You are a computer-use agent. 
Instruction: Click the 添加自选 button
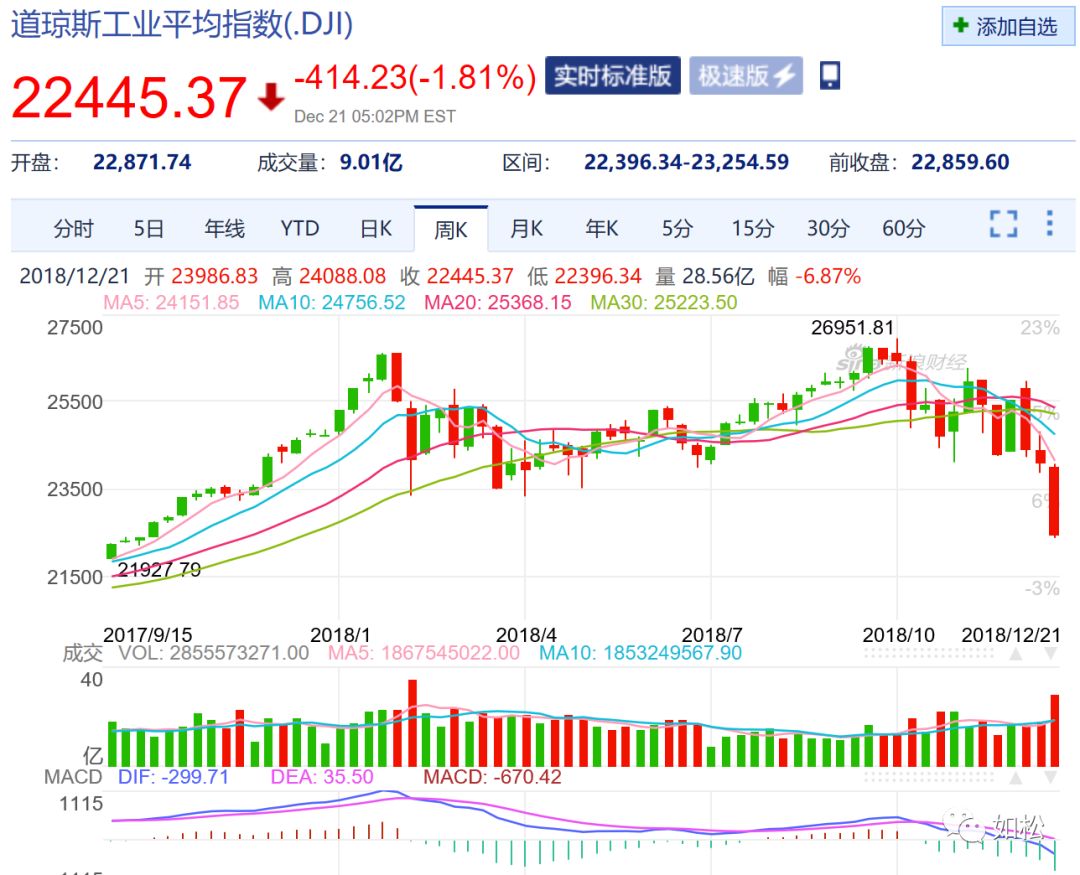click(1008, 26)
